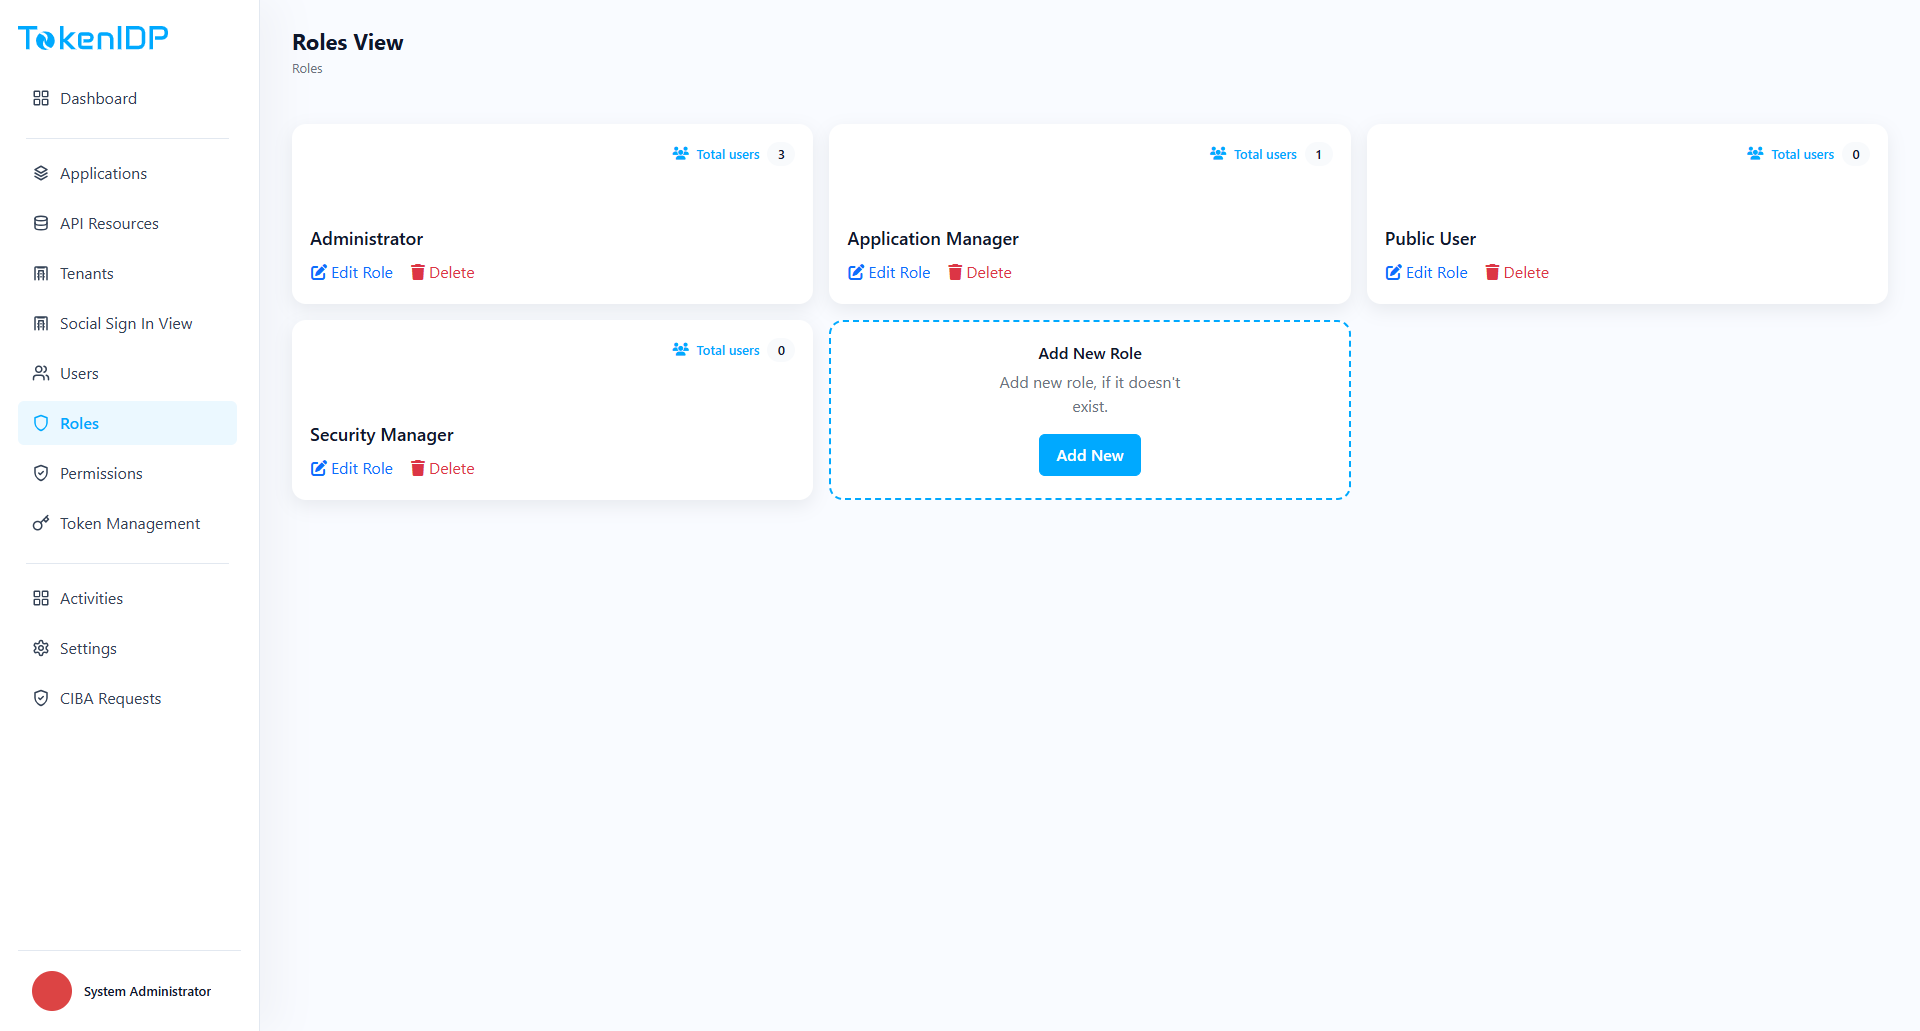View the Activities page
Viewport: 1920px width, 1031px height.
point(127,598)
